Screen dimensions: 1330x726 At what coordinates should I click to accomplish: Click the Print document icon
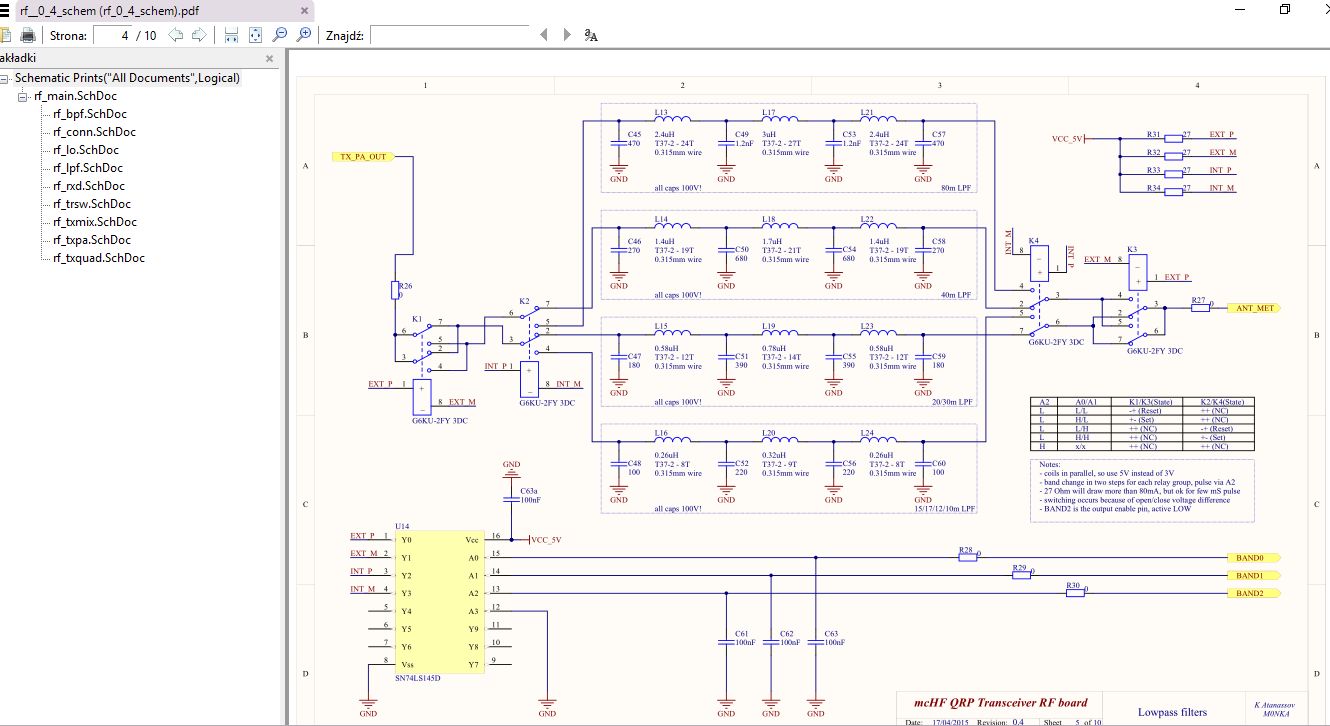[x=29, y=35]
